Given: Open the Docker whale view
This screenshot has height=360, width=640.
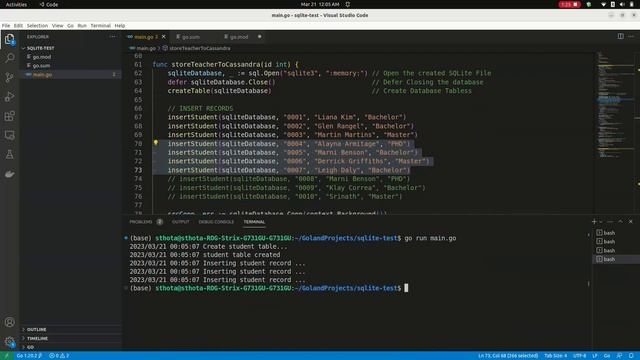Looking at the screenshot, I should pyautogui.click(x=9, y=174).
